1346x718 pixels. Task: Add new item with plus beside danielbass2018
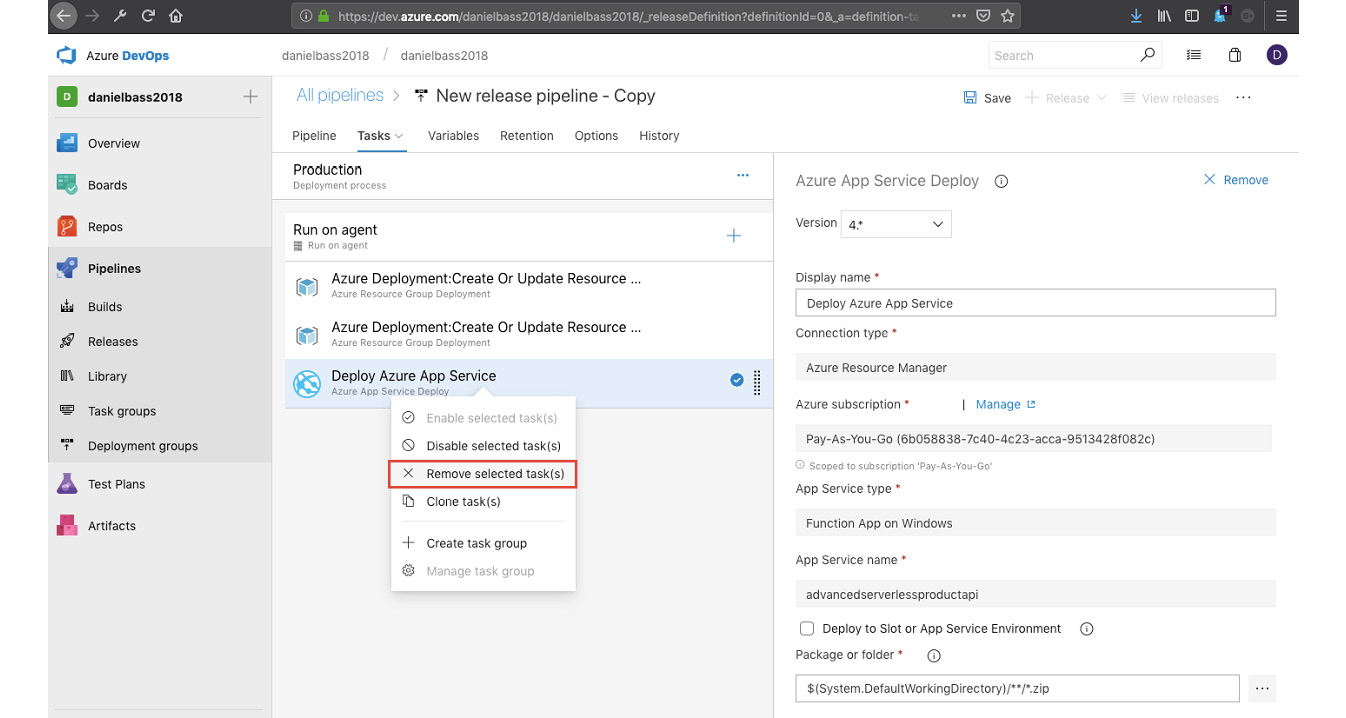point(250,97)
